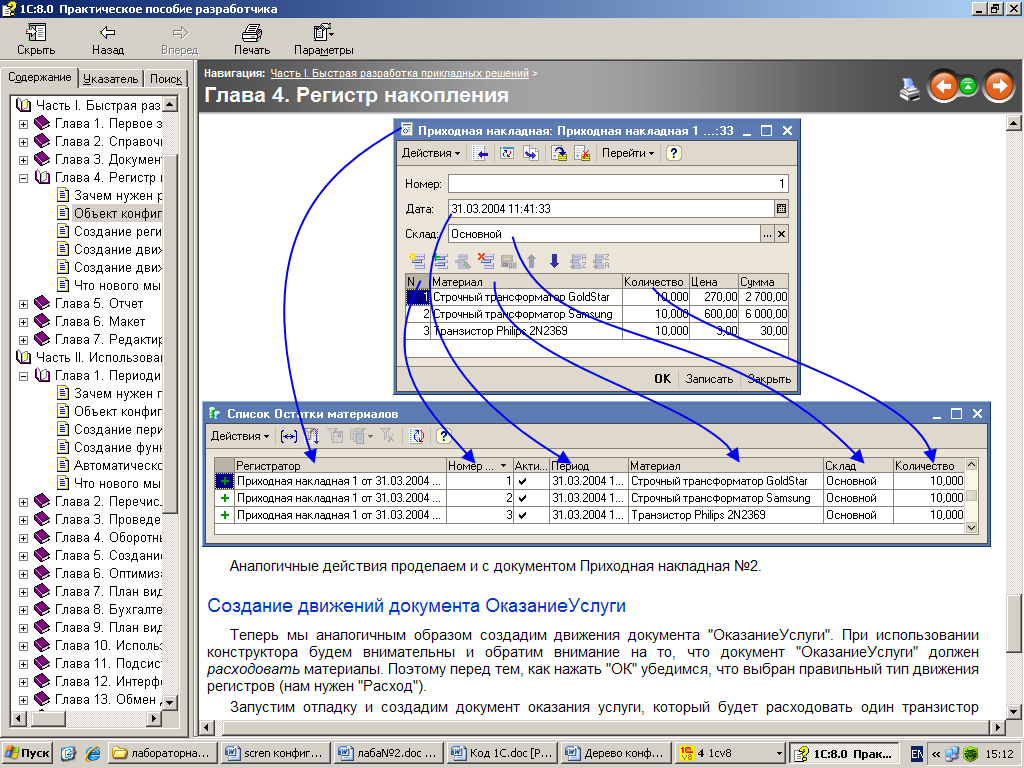
Task: Expand the Глава 5. Отчет tree node
Action: (23, 304)
